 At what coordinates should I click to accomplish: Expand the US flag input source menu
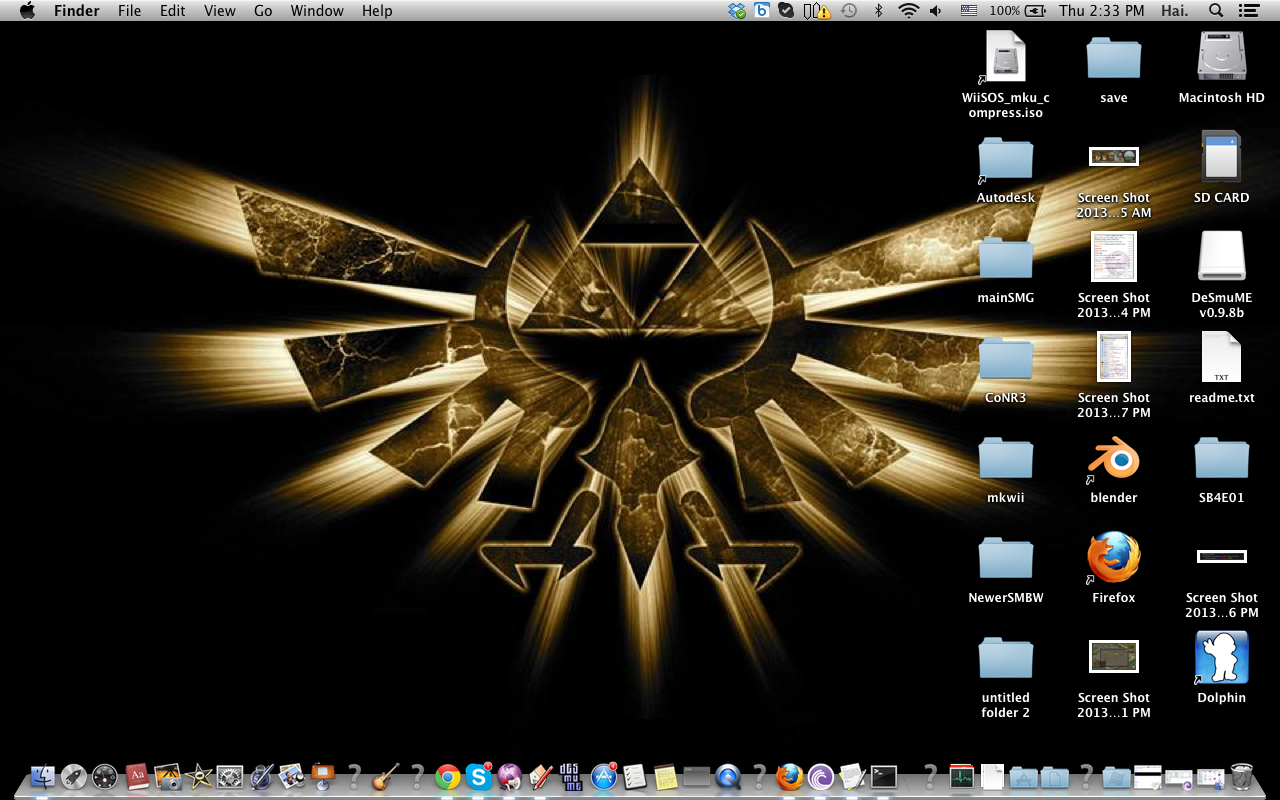pyautogui.click(x=968, y=11)
